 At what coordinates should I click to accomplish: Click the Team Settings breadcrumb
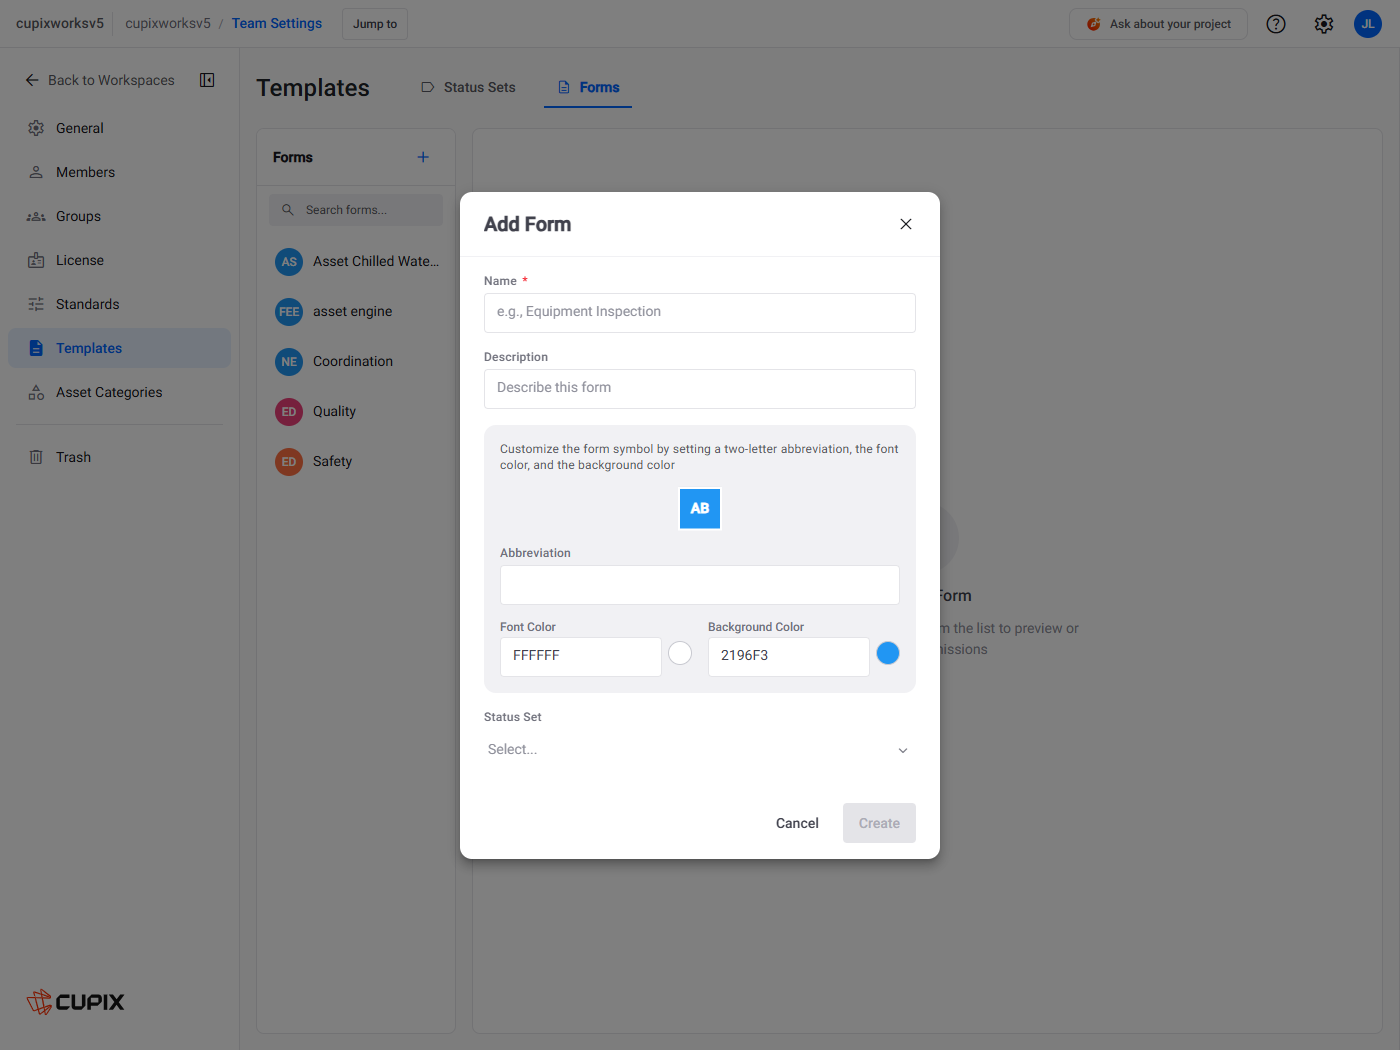tap(277, 23)
